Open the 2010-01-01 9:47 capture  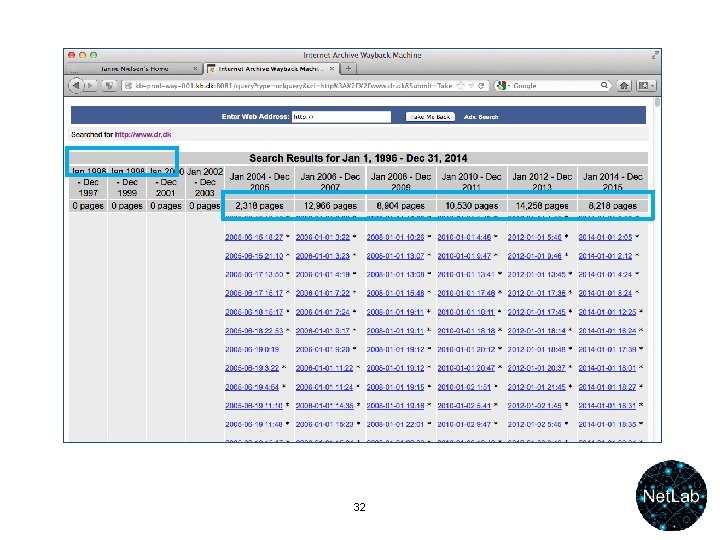(x=464, y=256)
